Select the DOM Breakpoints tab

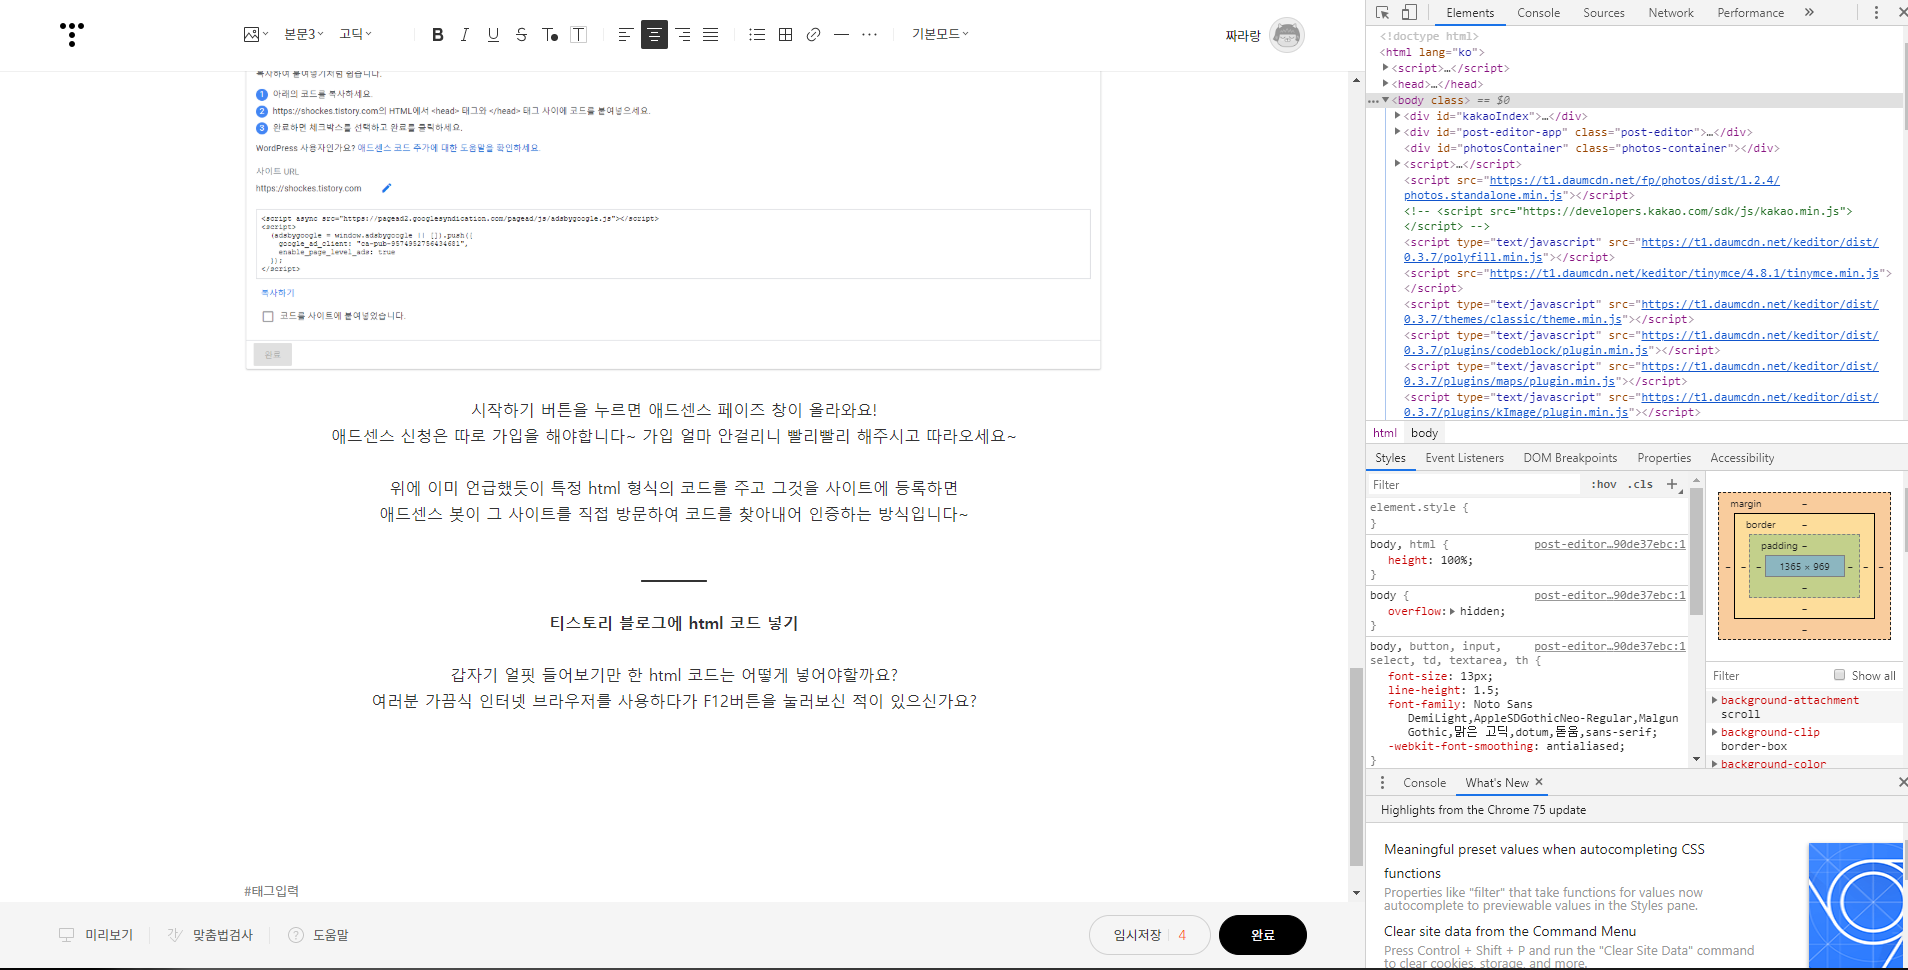coord(1570,458)
